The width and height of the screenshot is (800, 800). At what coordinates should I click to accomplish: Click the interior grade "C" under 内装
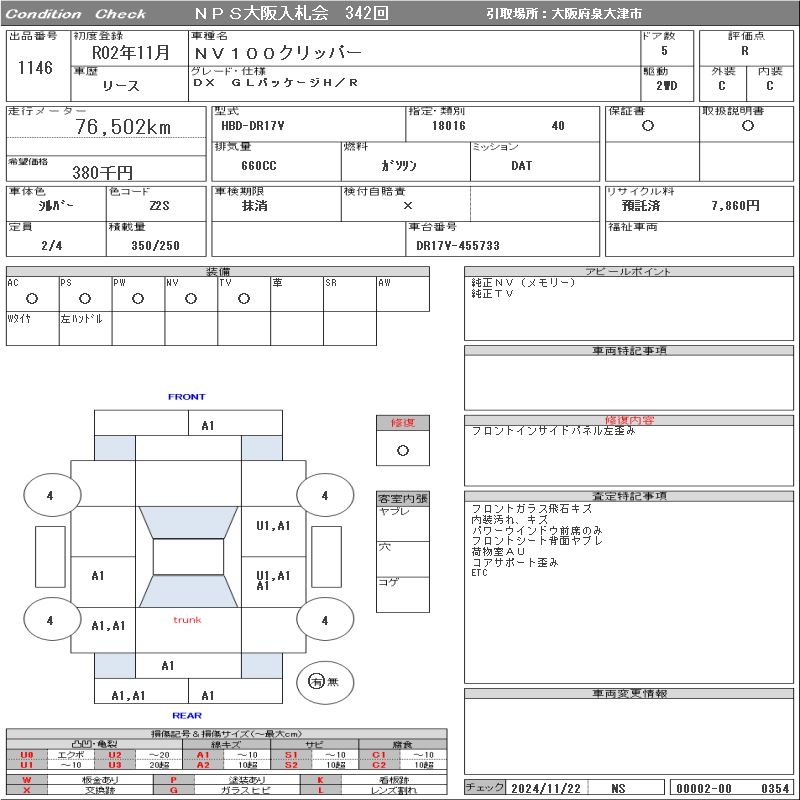point(769,86)
